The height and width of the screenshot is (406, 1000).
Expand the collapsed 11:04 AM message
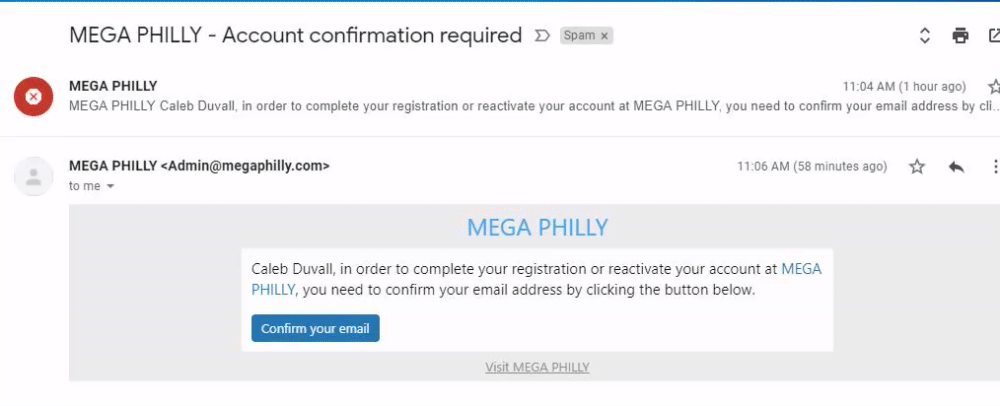point(500,105)
